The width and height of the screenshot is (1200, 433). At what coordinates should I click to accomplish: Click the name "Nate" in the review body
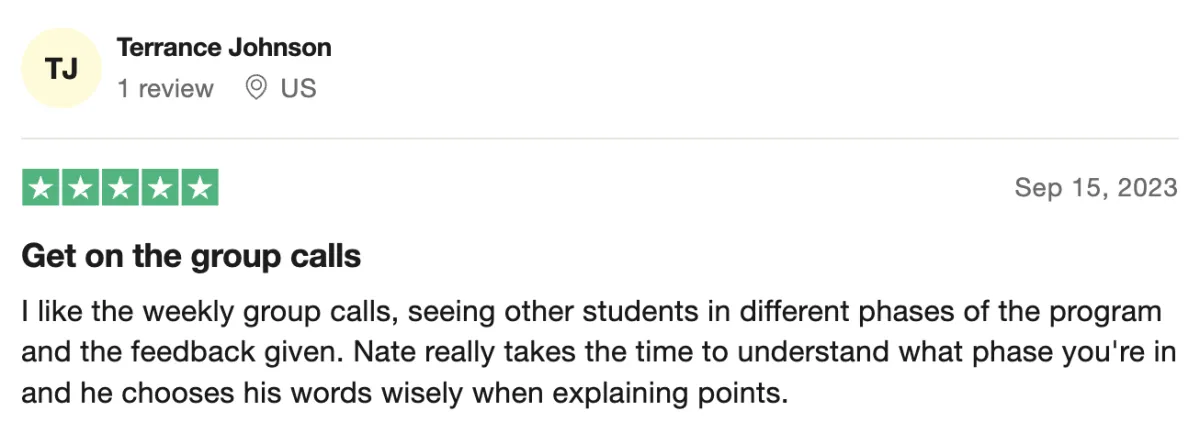point(464,352)
